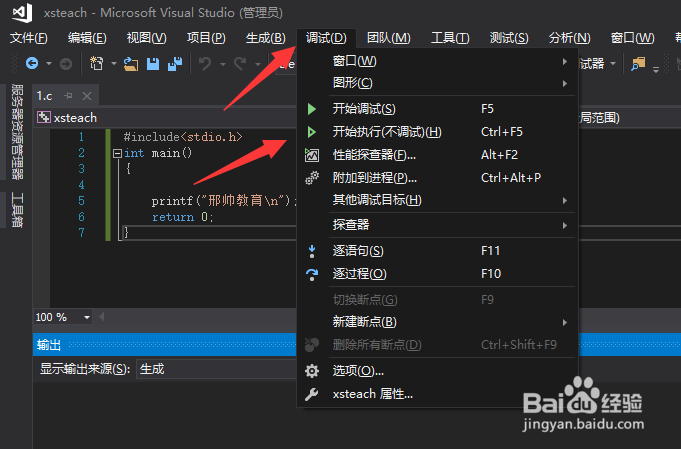Image resolution: width=681 pixels, height=449 pixels.
Task: Open the debugger target dropdown arrow
Action: click(x=613, y=64)
